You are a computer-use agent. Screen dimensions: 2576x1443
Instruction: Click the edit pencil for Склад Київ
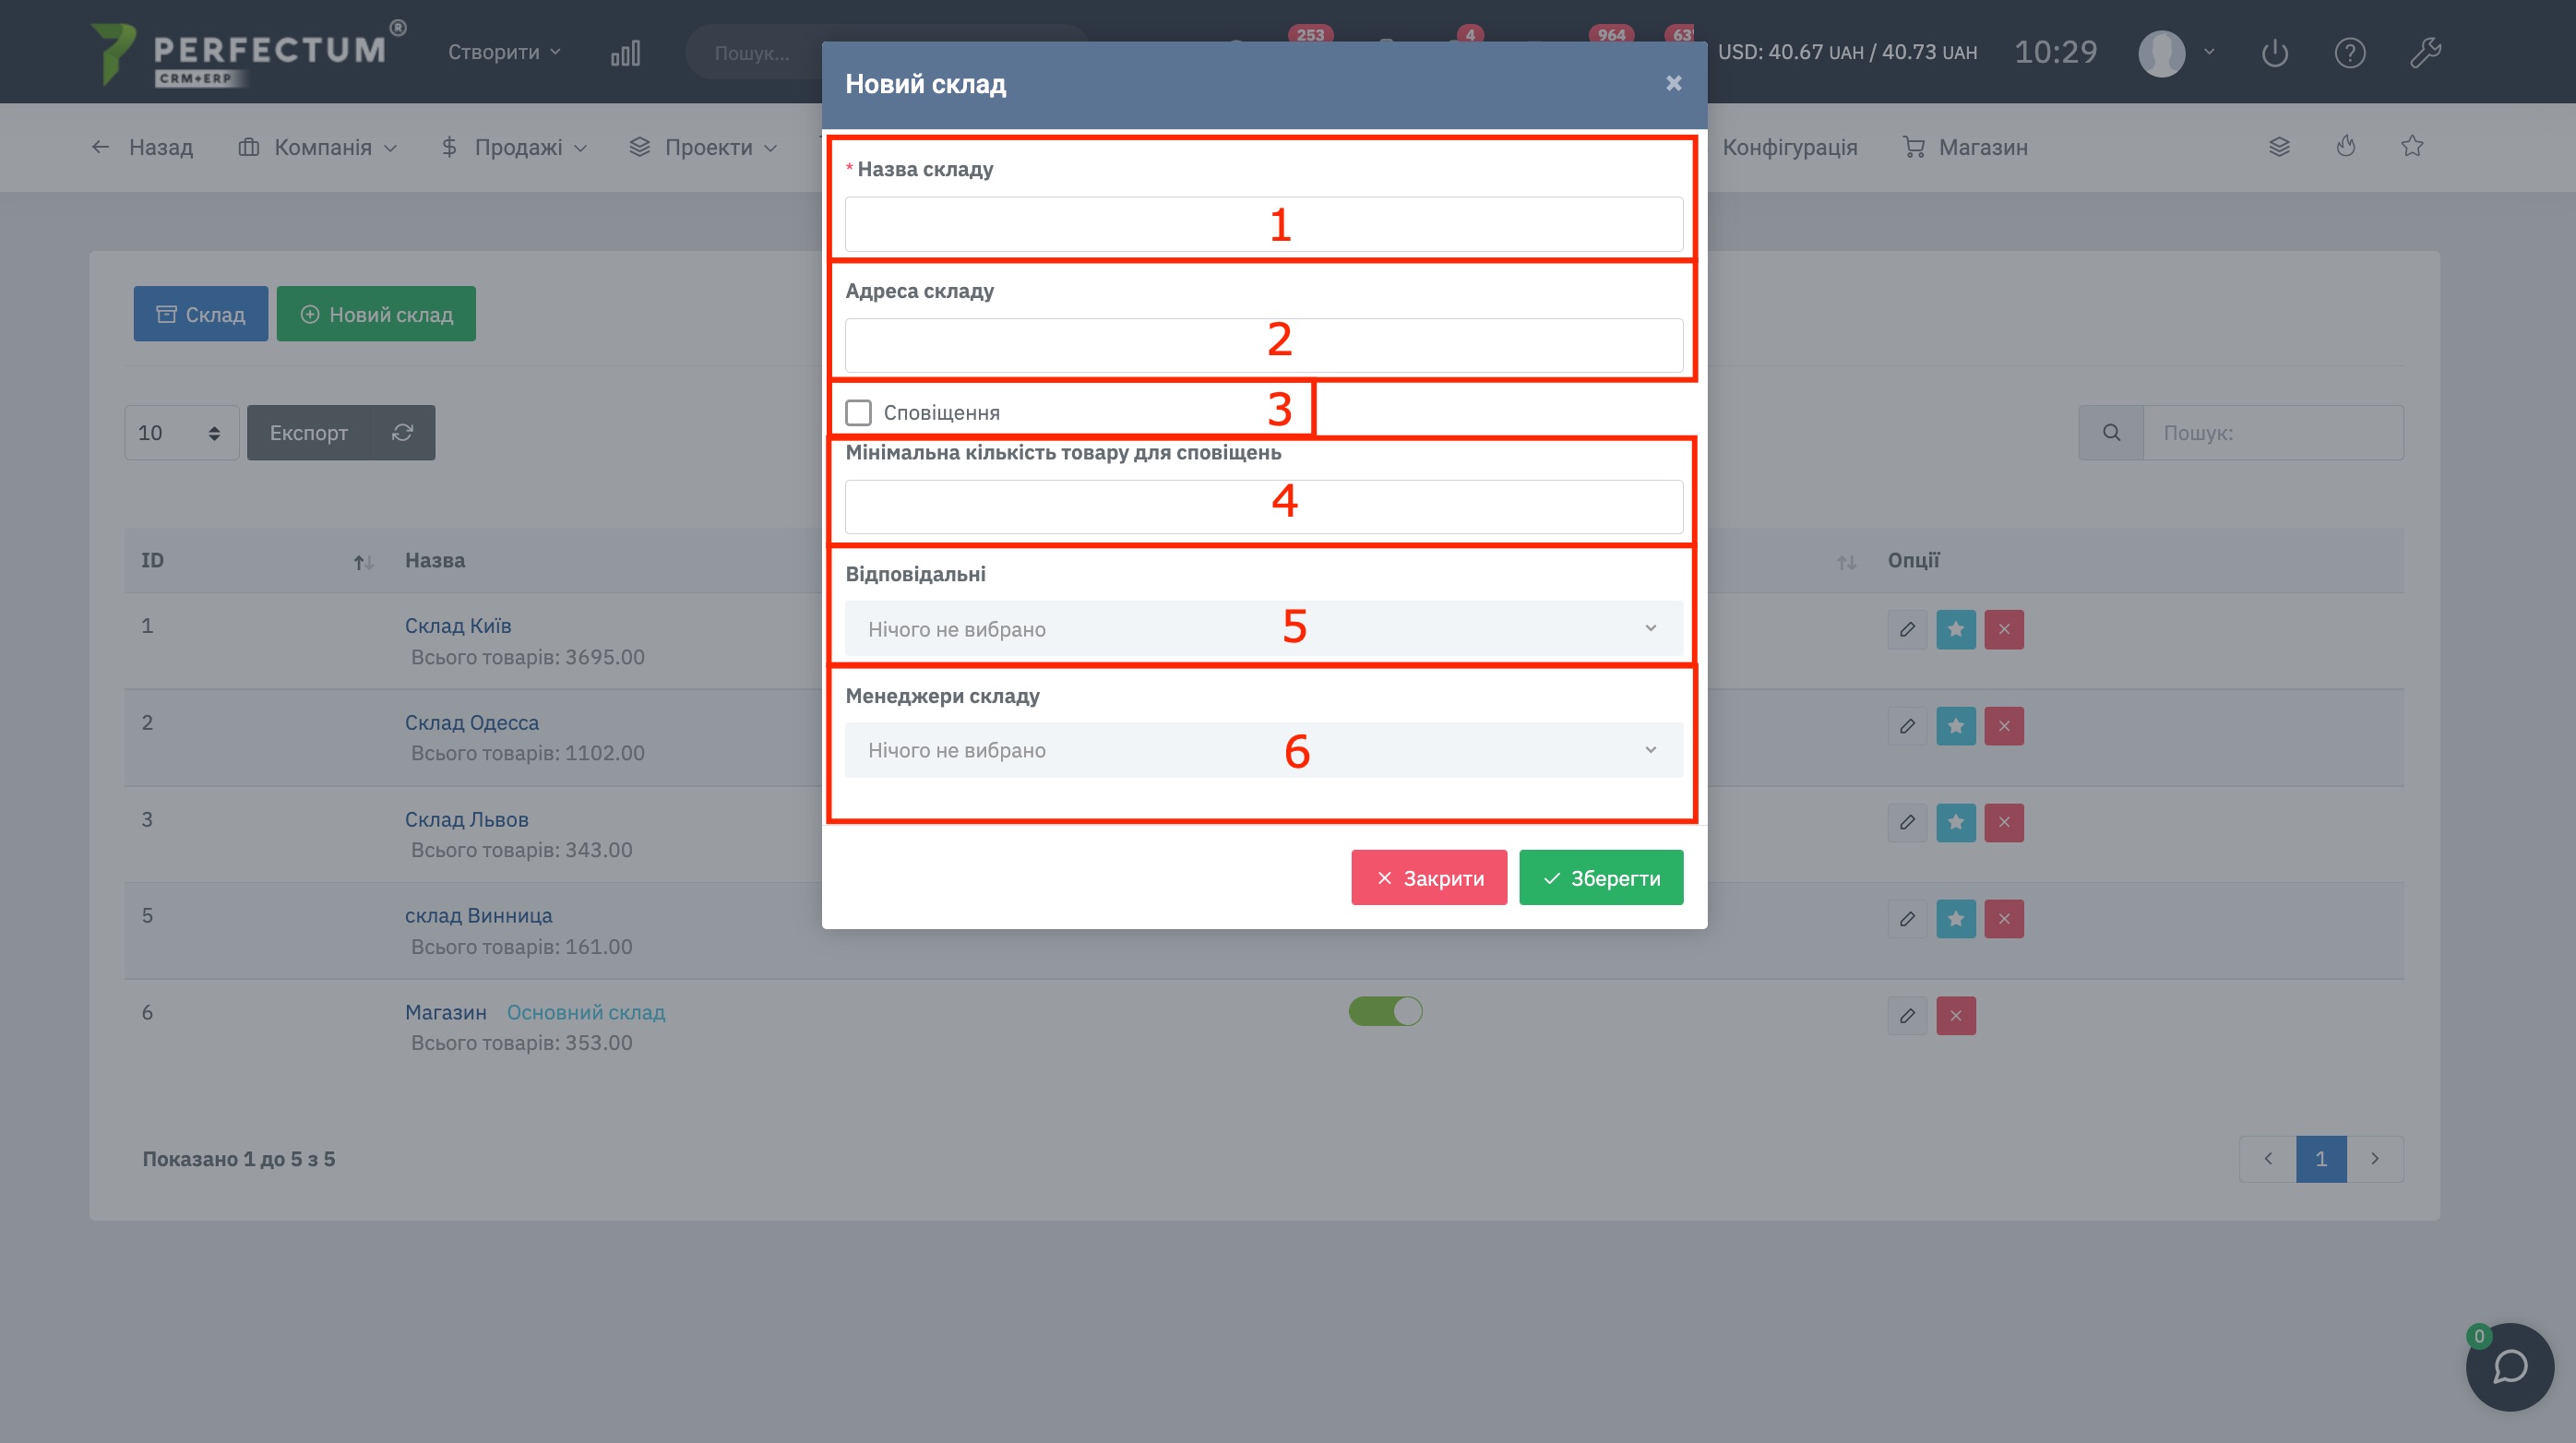1907,629
